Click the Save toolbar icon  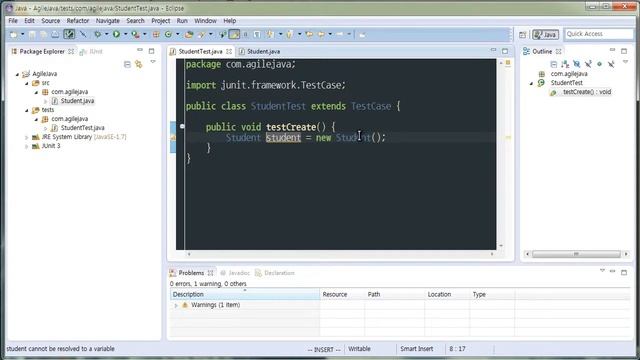pyautogui.click(x=32, y=34)
